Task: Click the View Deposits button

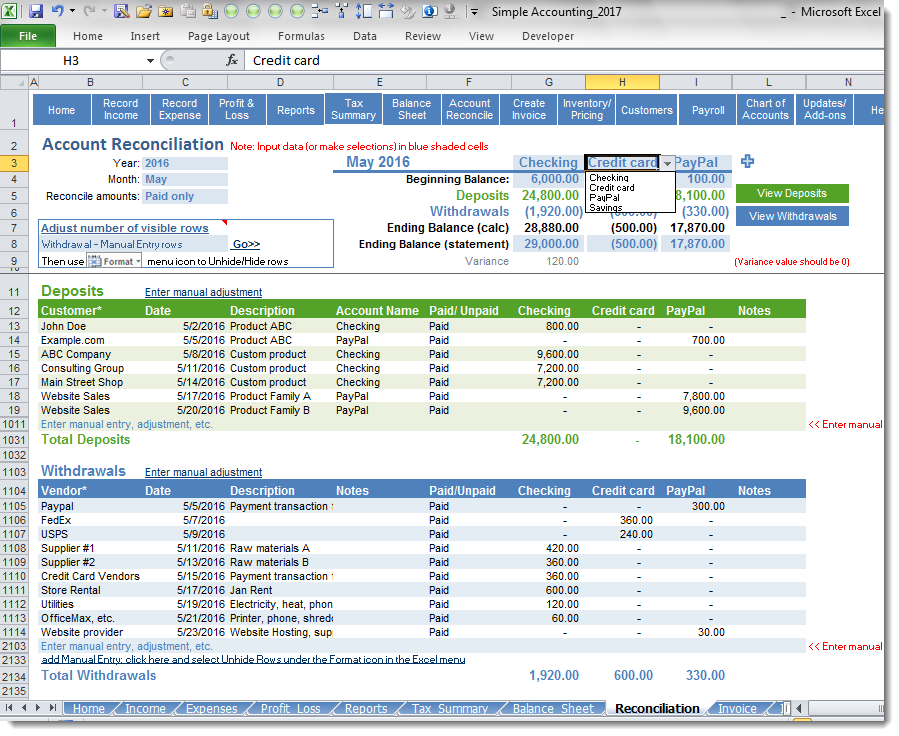Action: [x=792, y=193]
